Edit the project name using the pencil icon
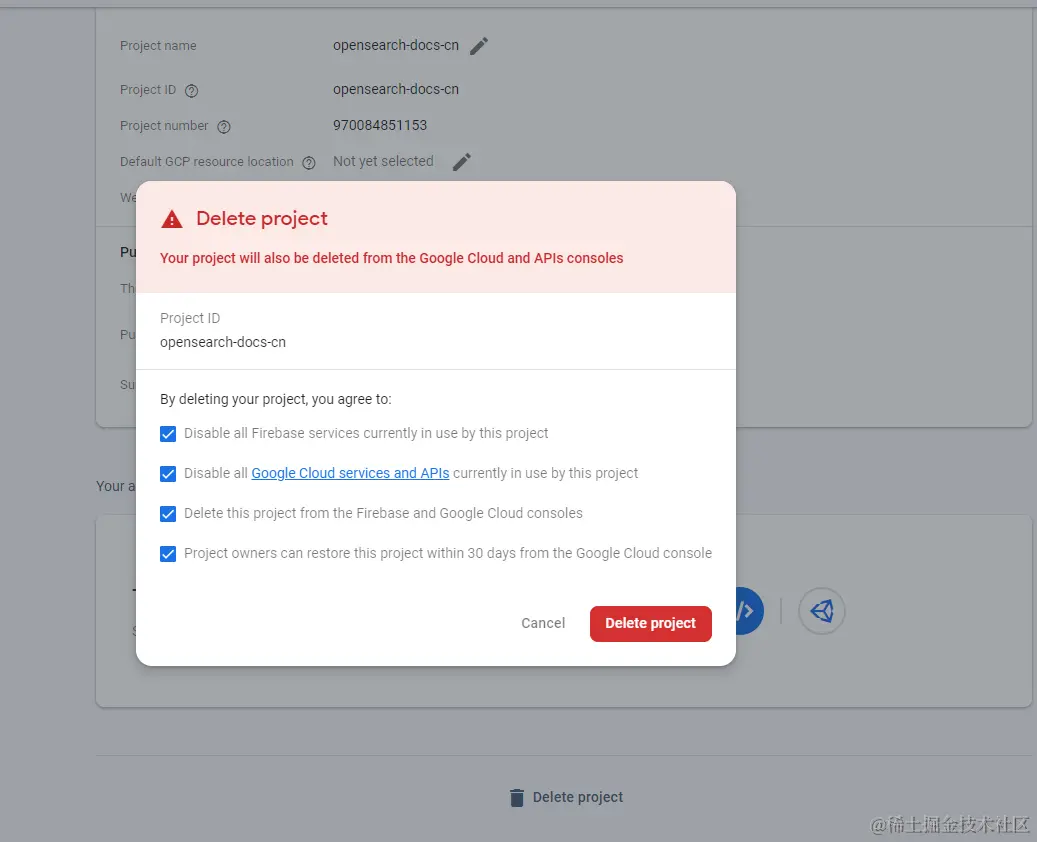This screenshot has width=1037, height=842. [x=478, y=45]
